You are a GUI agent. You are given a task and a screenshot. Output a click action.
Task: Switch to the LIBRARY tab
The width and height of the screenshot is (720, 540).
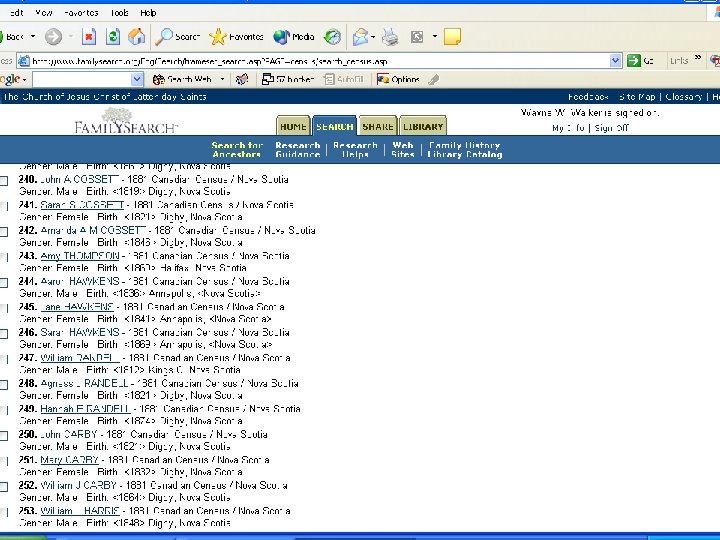tap(423, 126)
